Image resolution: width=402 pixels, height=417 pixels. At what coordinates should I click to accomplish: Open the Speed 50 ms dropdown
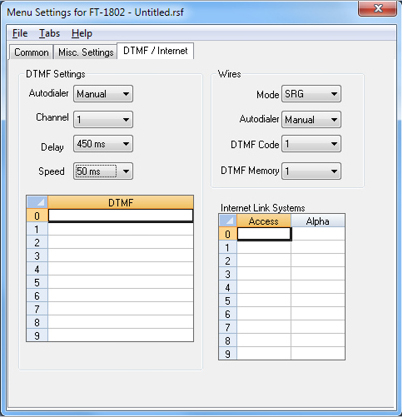[x=103, y=171]
